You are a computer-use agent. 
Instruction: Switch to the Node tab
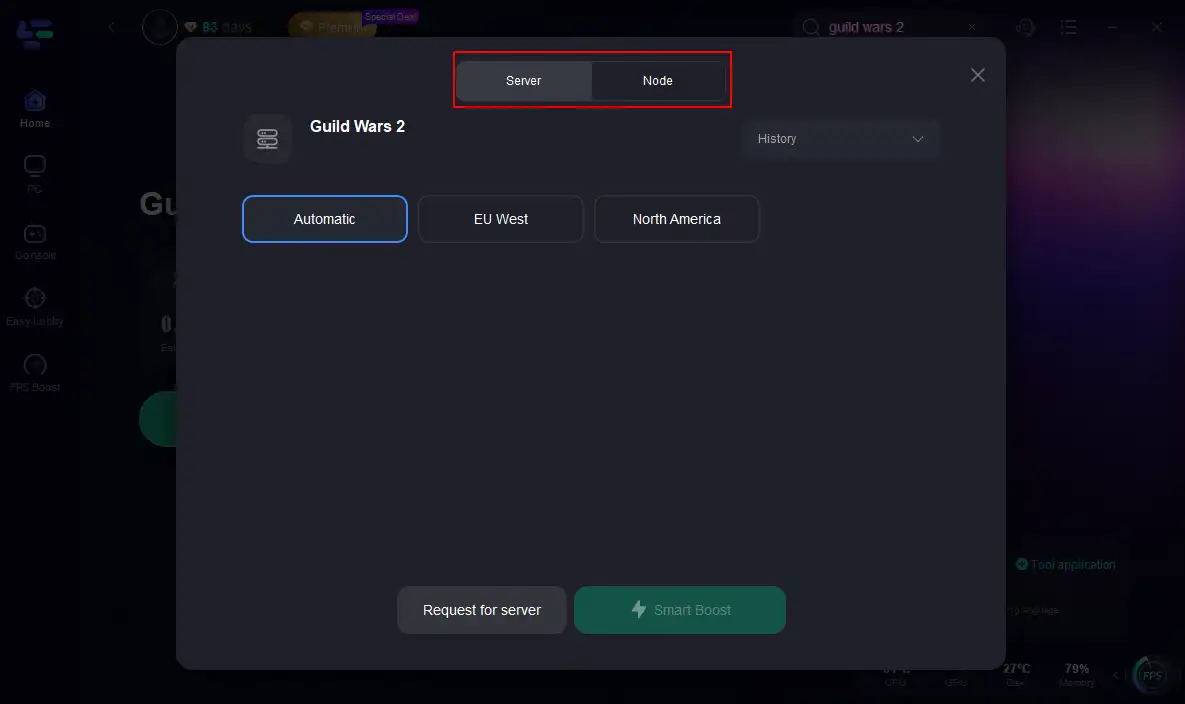[x=657, y=81]
